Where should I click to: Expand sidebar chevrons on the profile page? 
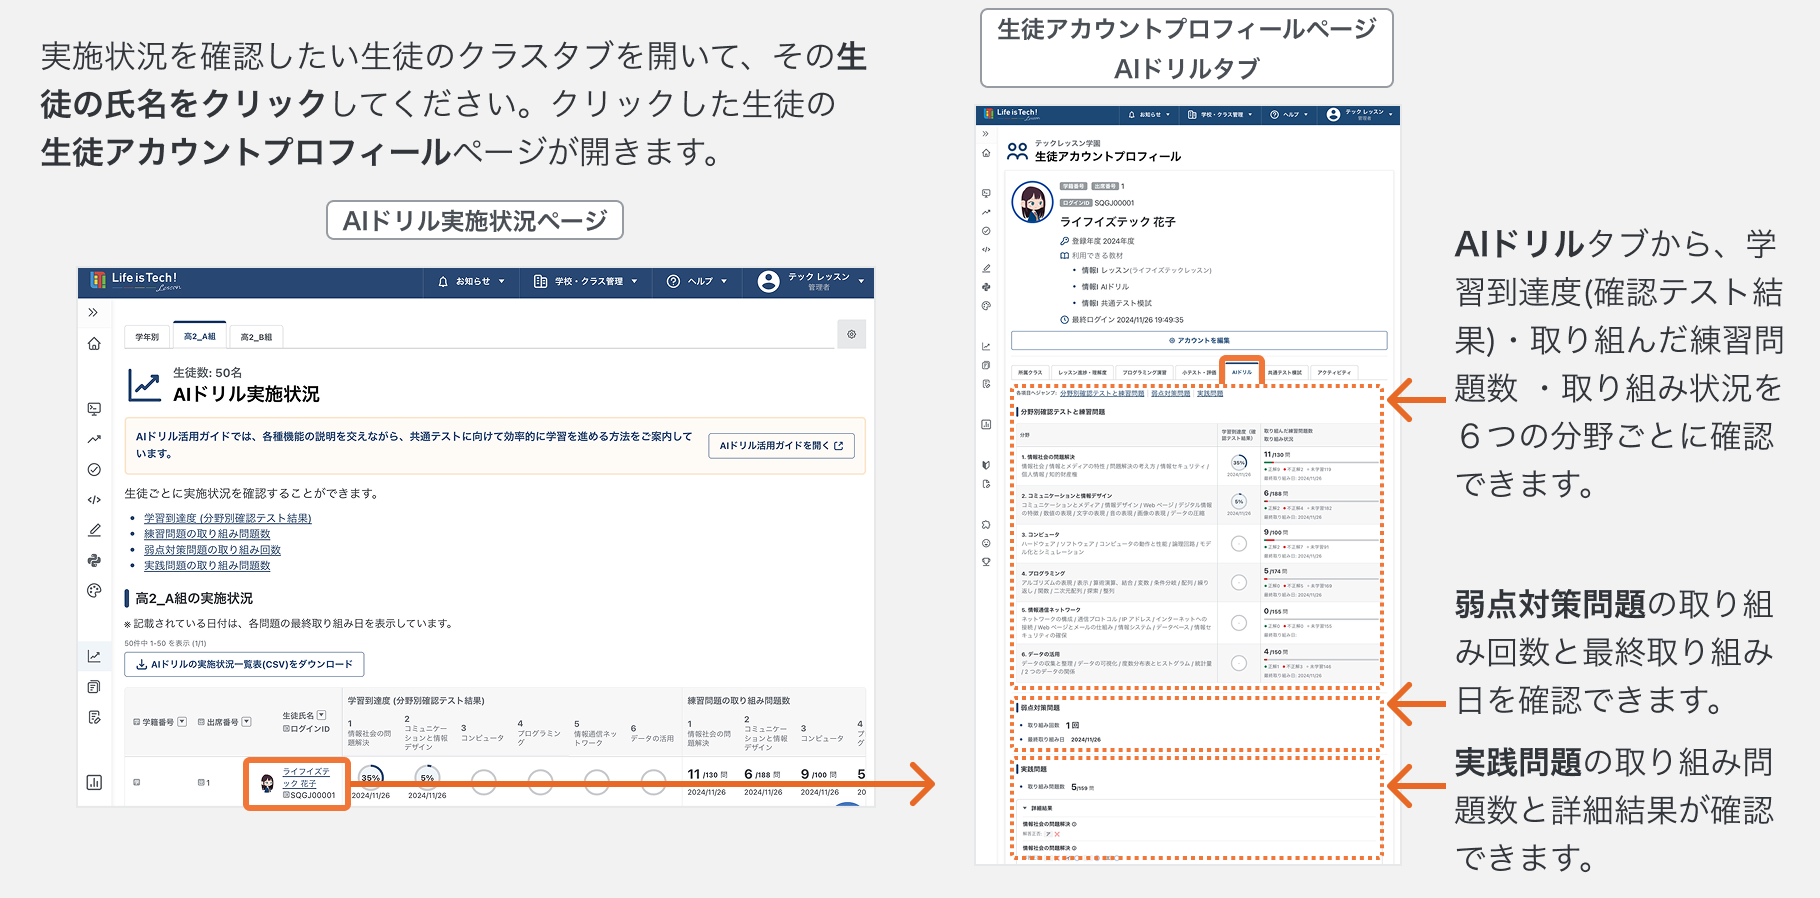(x=986, y=133)
